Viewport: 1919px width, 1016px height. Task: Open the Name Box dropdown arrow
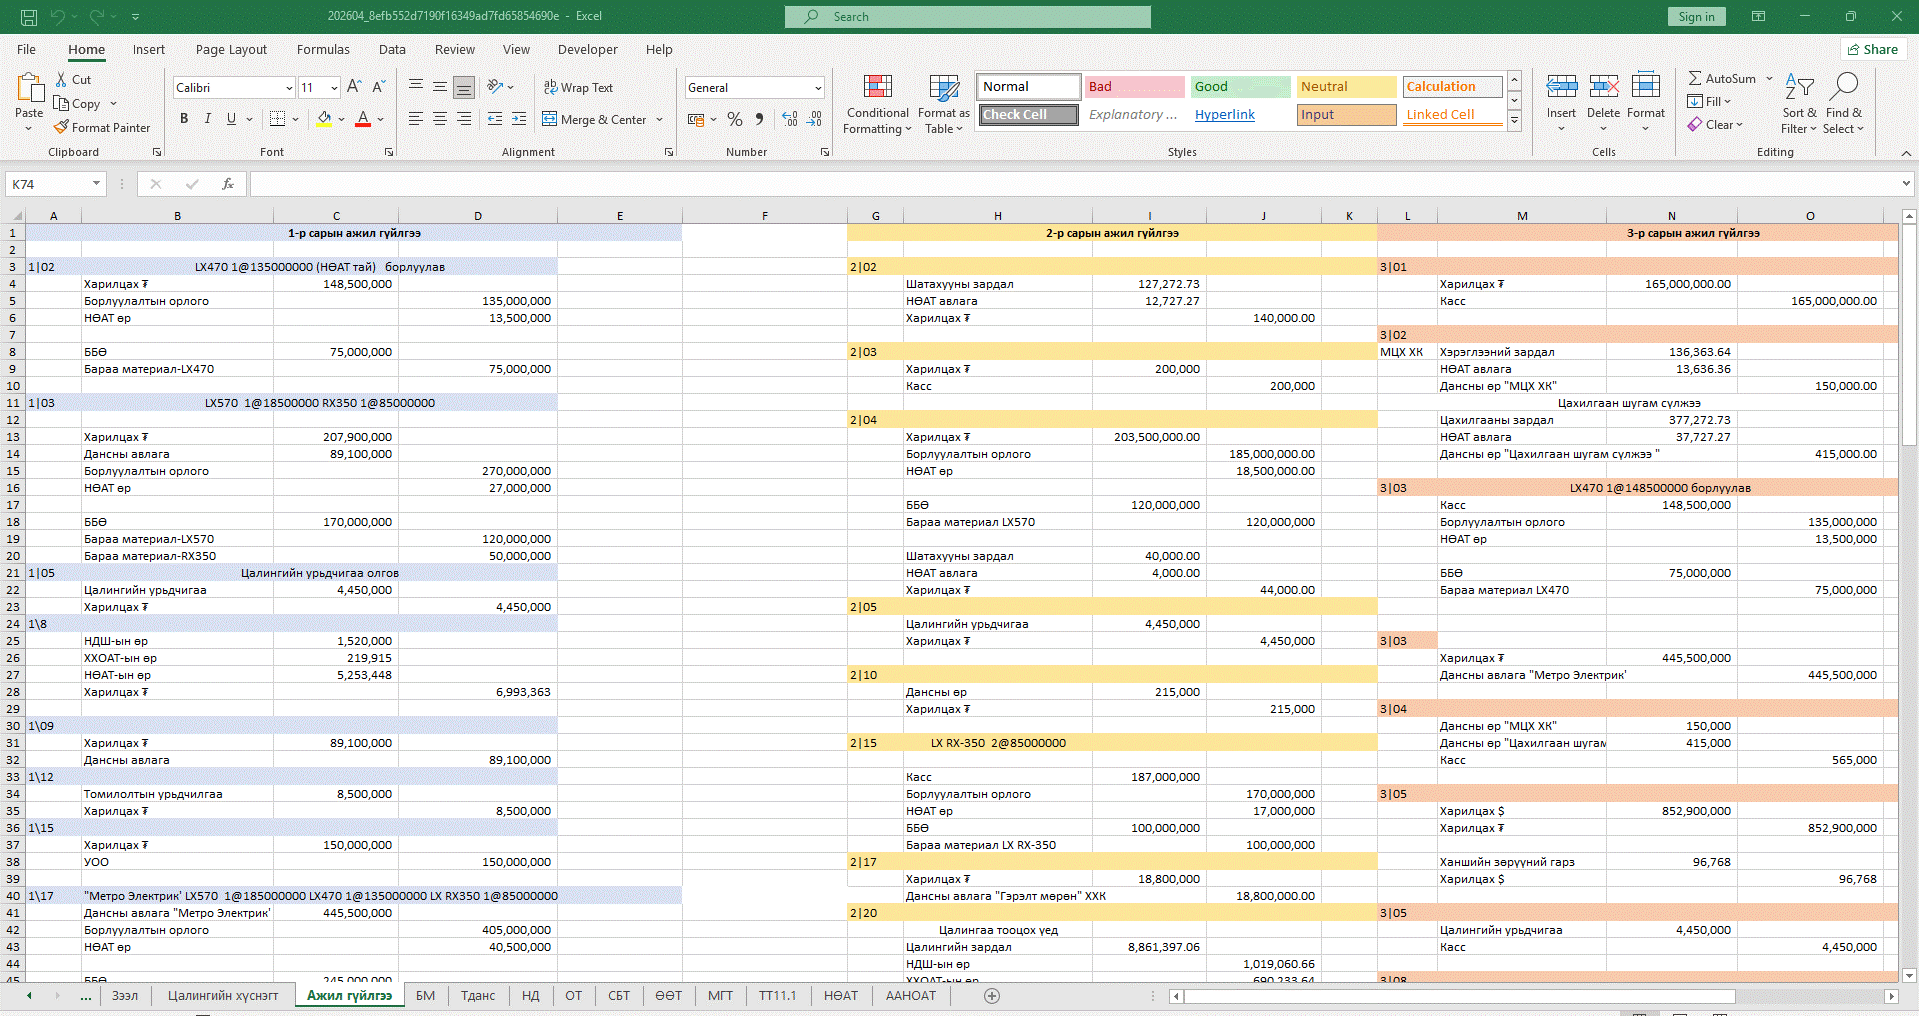(x=96, y=184)
